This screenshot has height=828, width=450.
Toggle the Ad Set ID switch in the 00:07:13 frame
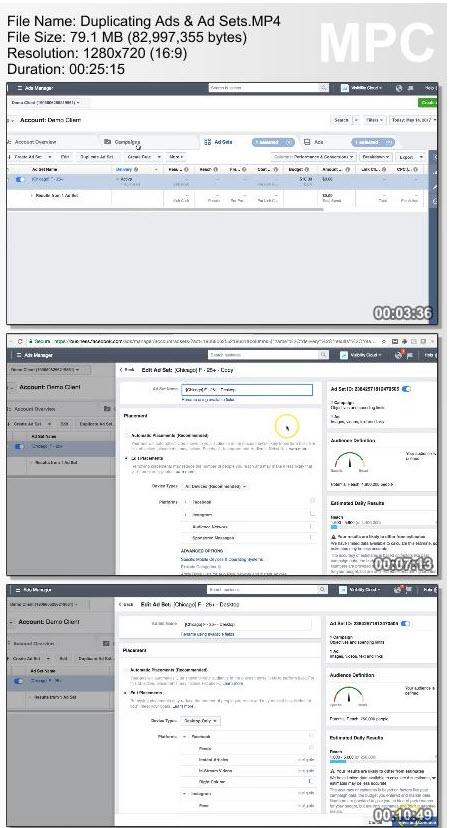pyautogui.click(x=406, y=389)
